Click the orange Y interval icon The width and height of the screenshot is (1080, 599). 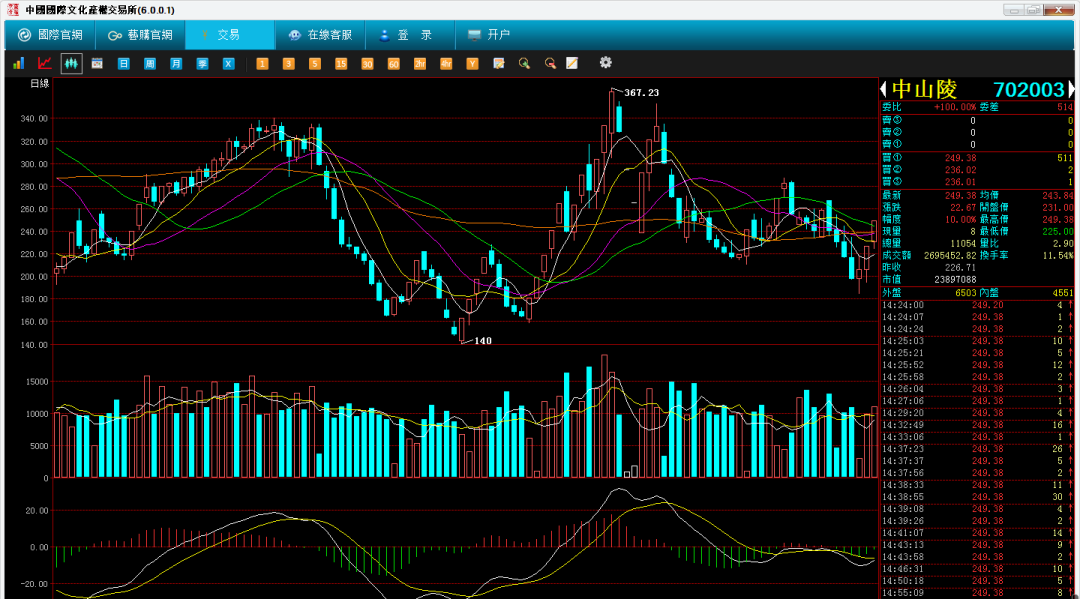[472, 63]
